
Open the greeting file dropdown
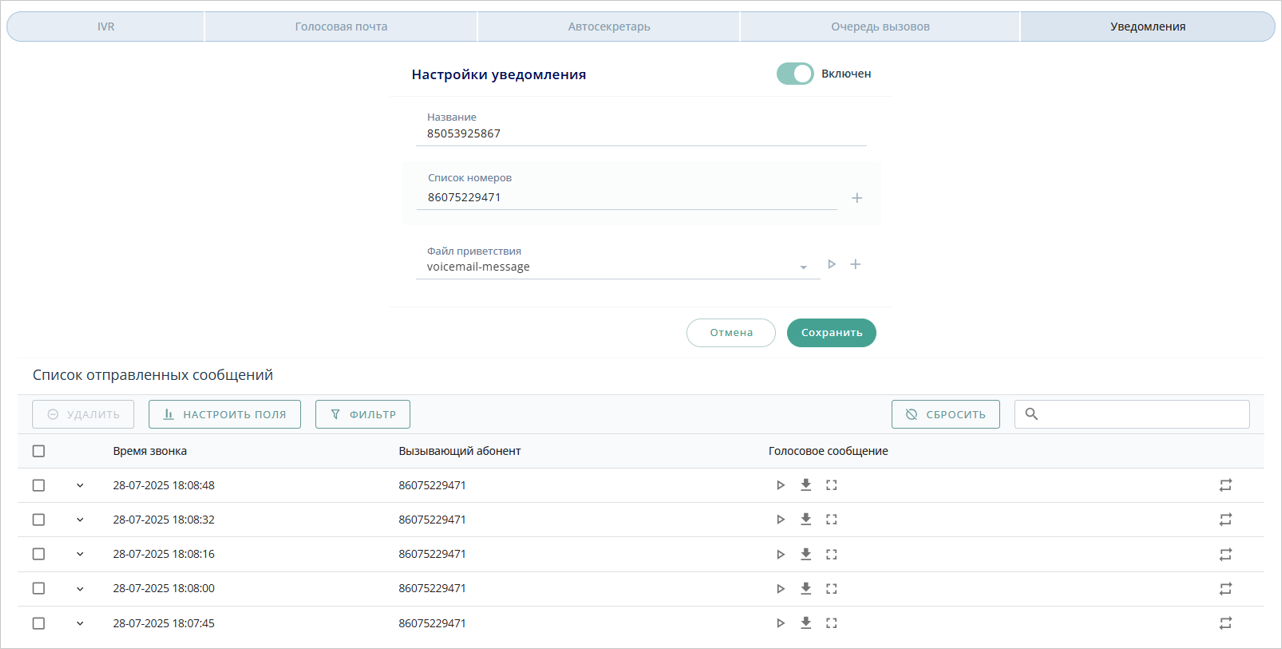(803, 268)
